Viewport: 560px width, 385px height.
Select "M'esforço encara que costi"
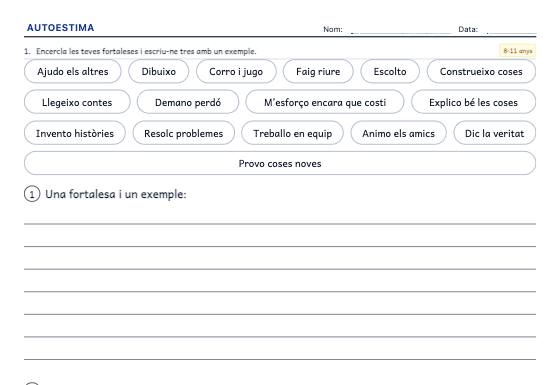click(325, 102)
